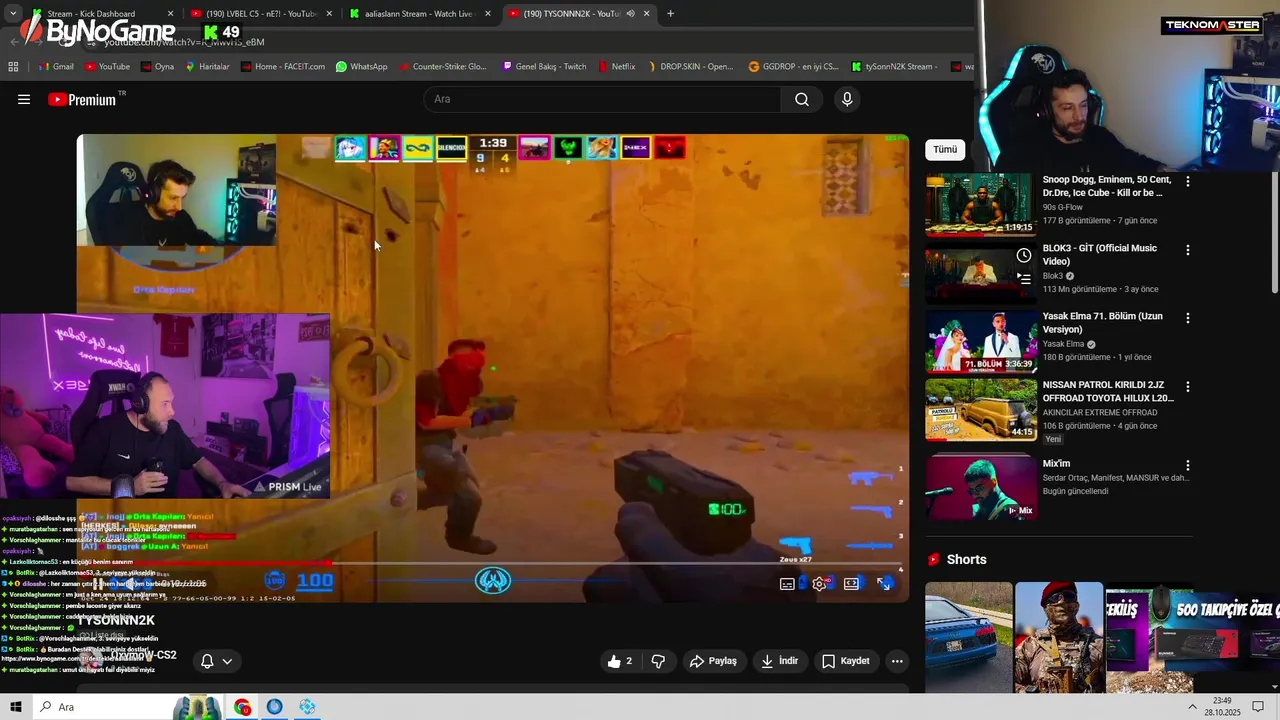Open Yasak Elma 71. Bölüm thumbnail
The image size is (1280, 720).
(x=981, y=341)
